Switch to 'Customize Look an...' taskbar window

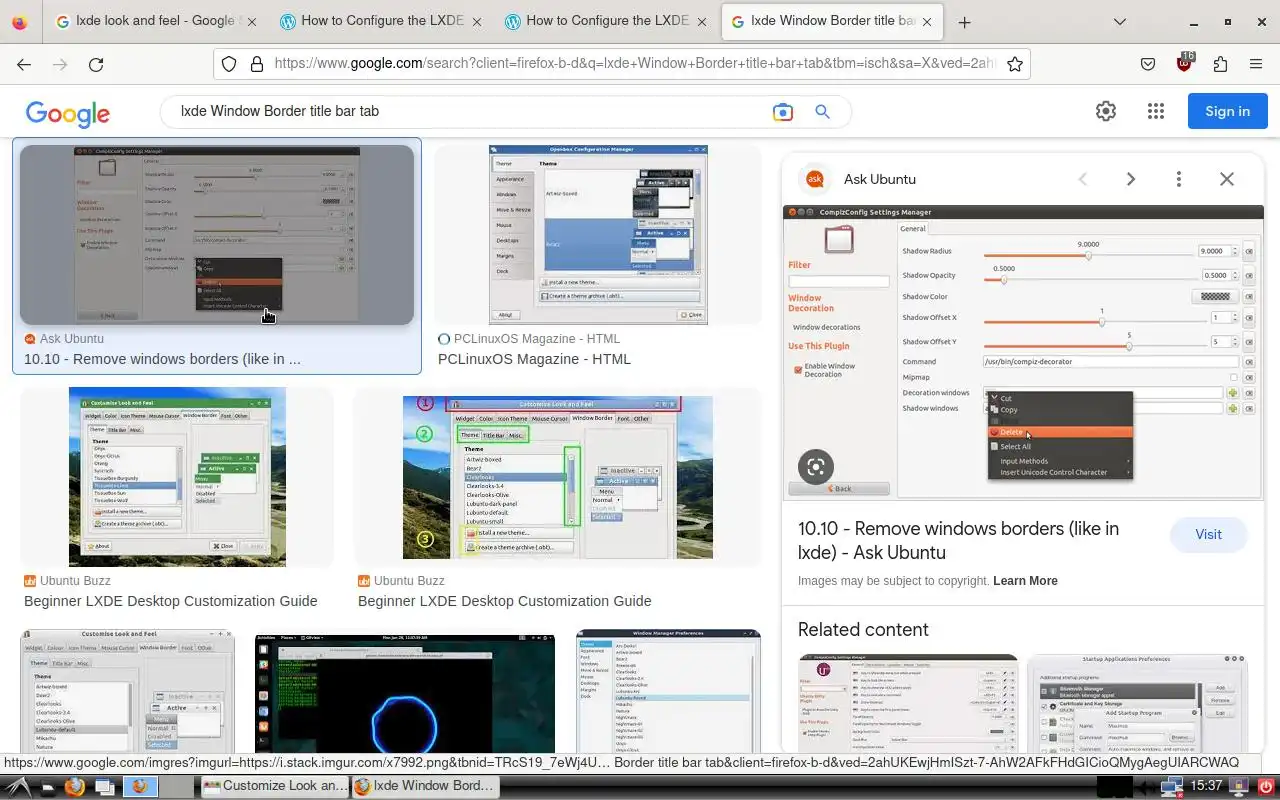274,786
